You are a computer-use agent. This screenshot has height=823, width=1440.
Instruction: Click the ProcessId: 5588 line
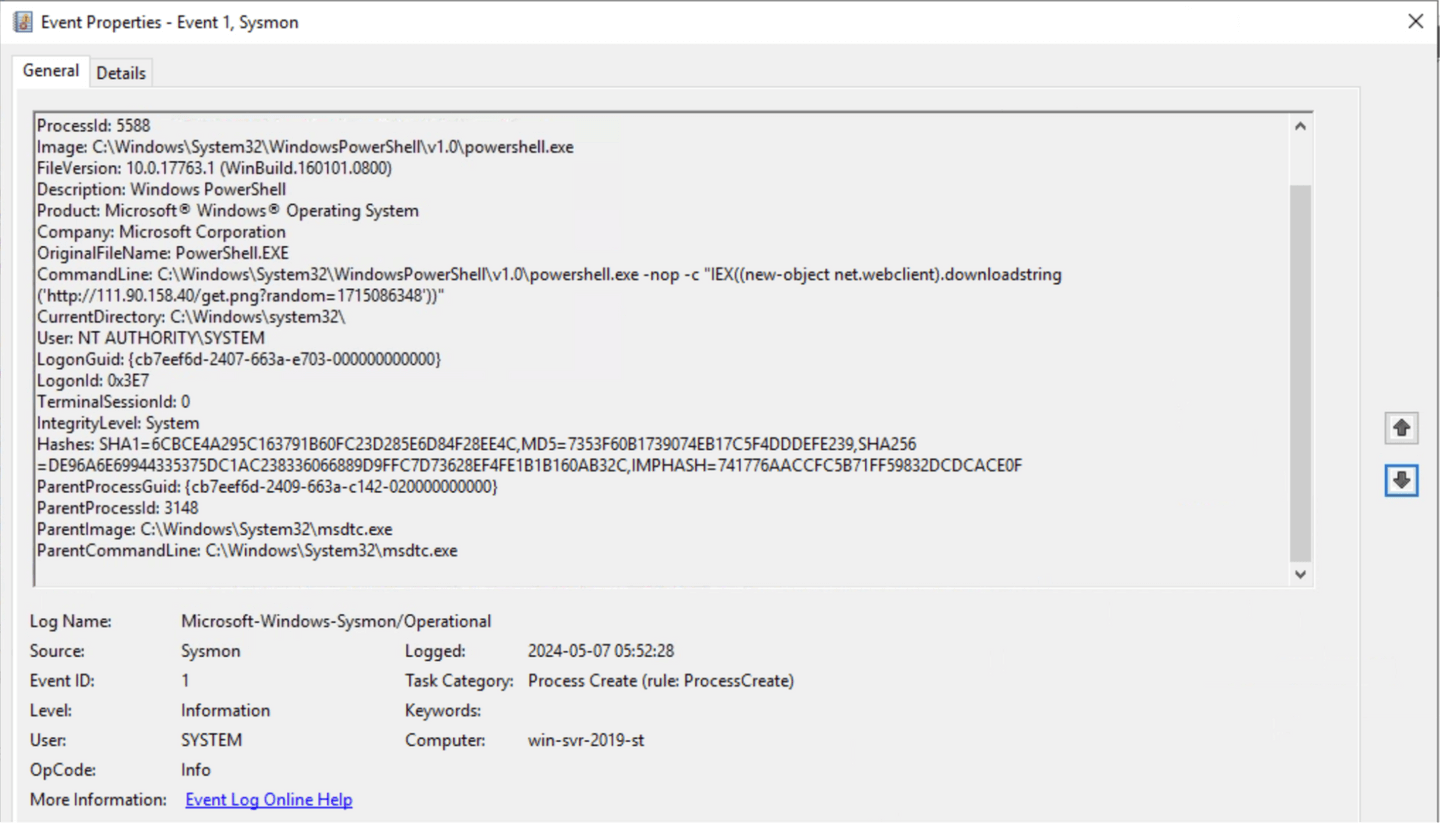pyautogui.click(x=93, y=126)
